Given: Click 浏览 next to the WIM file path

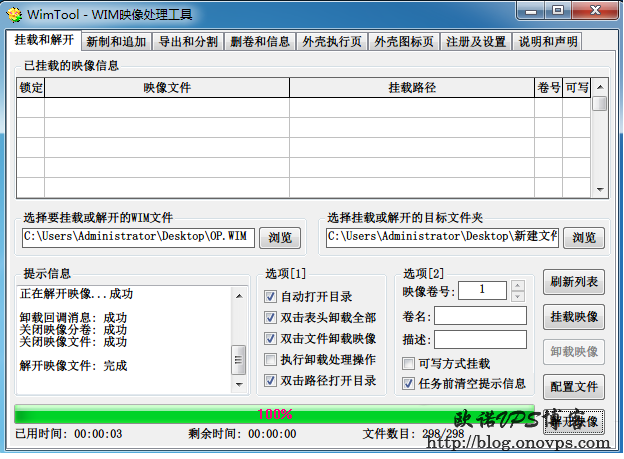Looking at the screenshot, I should [x=280, y=237].
